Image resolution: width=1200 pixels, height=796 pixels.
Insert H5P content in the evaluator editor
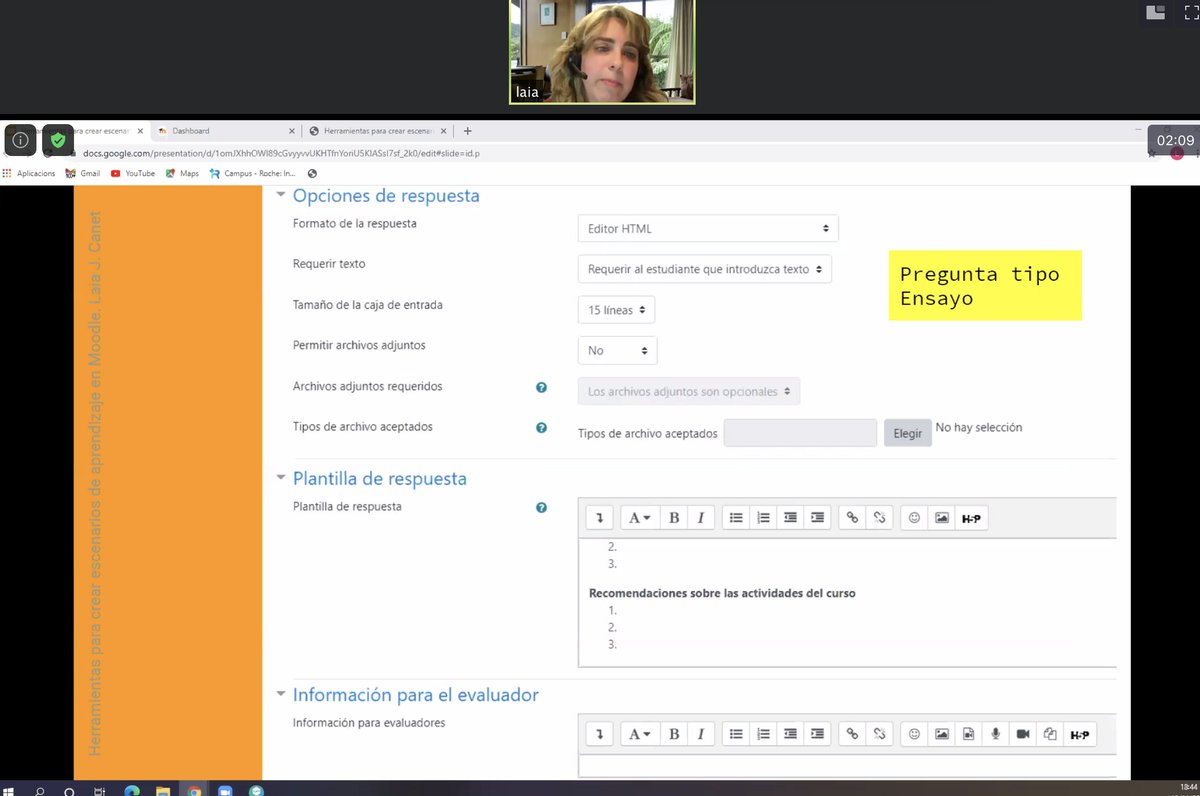1080,733
